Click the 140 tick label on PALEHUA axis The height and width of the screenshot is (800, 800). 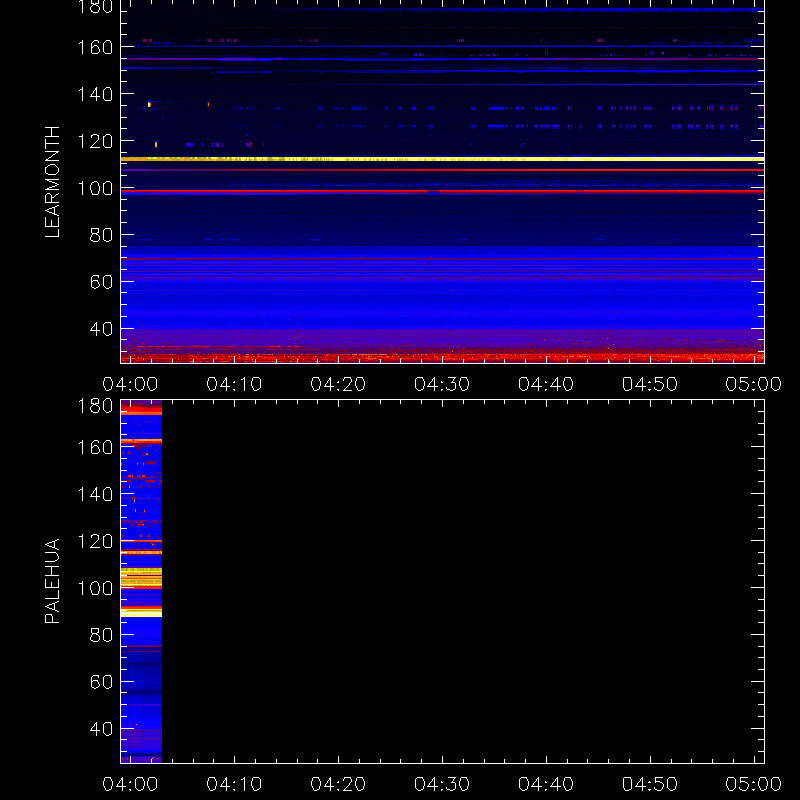pos(95,494)
